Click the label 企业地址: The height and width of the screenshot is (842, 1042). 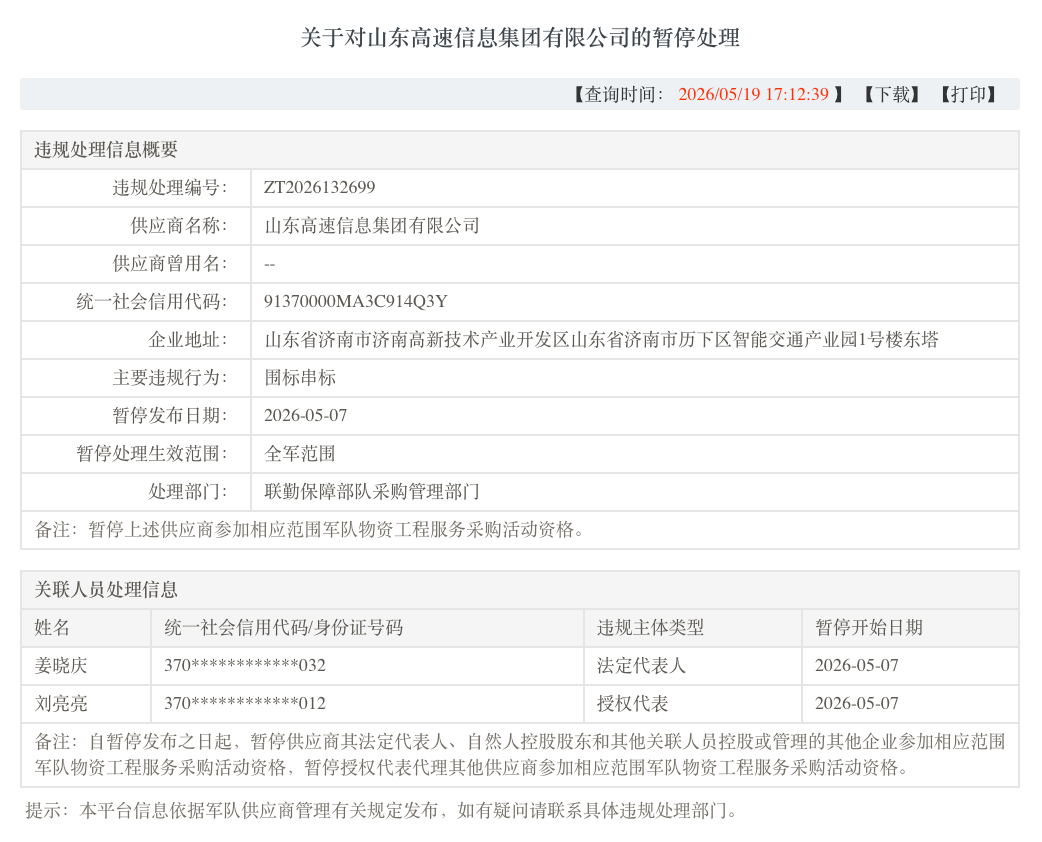click(x=187, y=340)
